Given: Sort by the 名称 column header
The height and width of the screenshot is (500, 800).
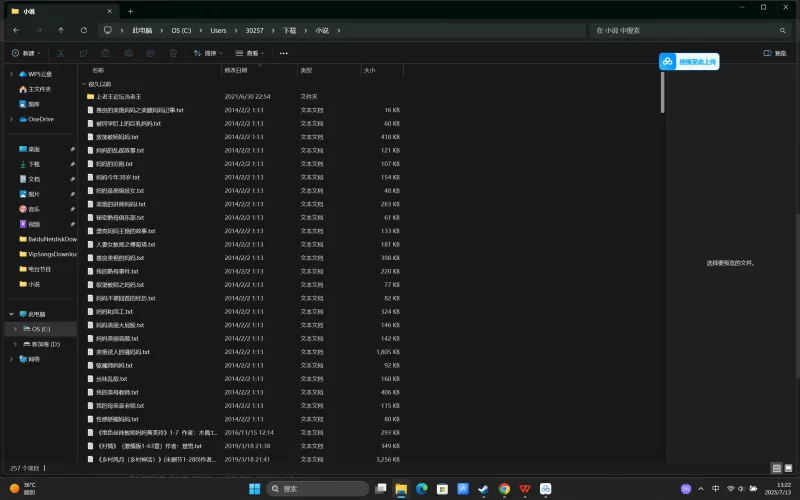Looking at the screenshot, I should (98, 70).
